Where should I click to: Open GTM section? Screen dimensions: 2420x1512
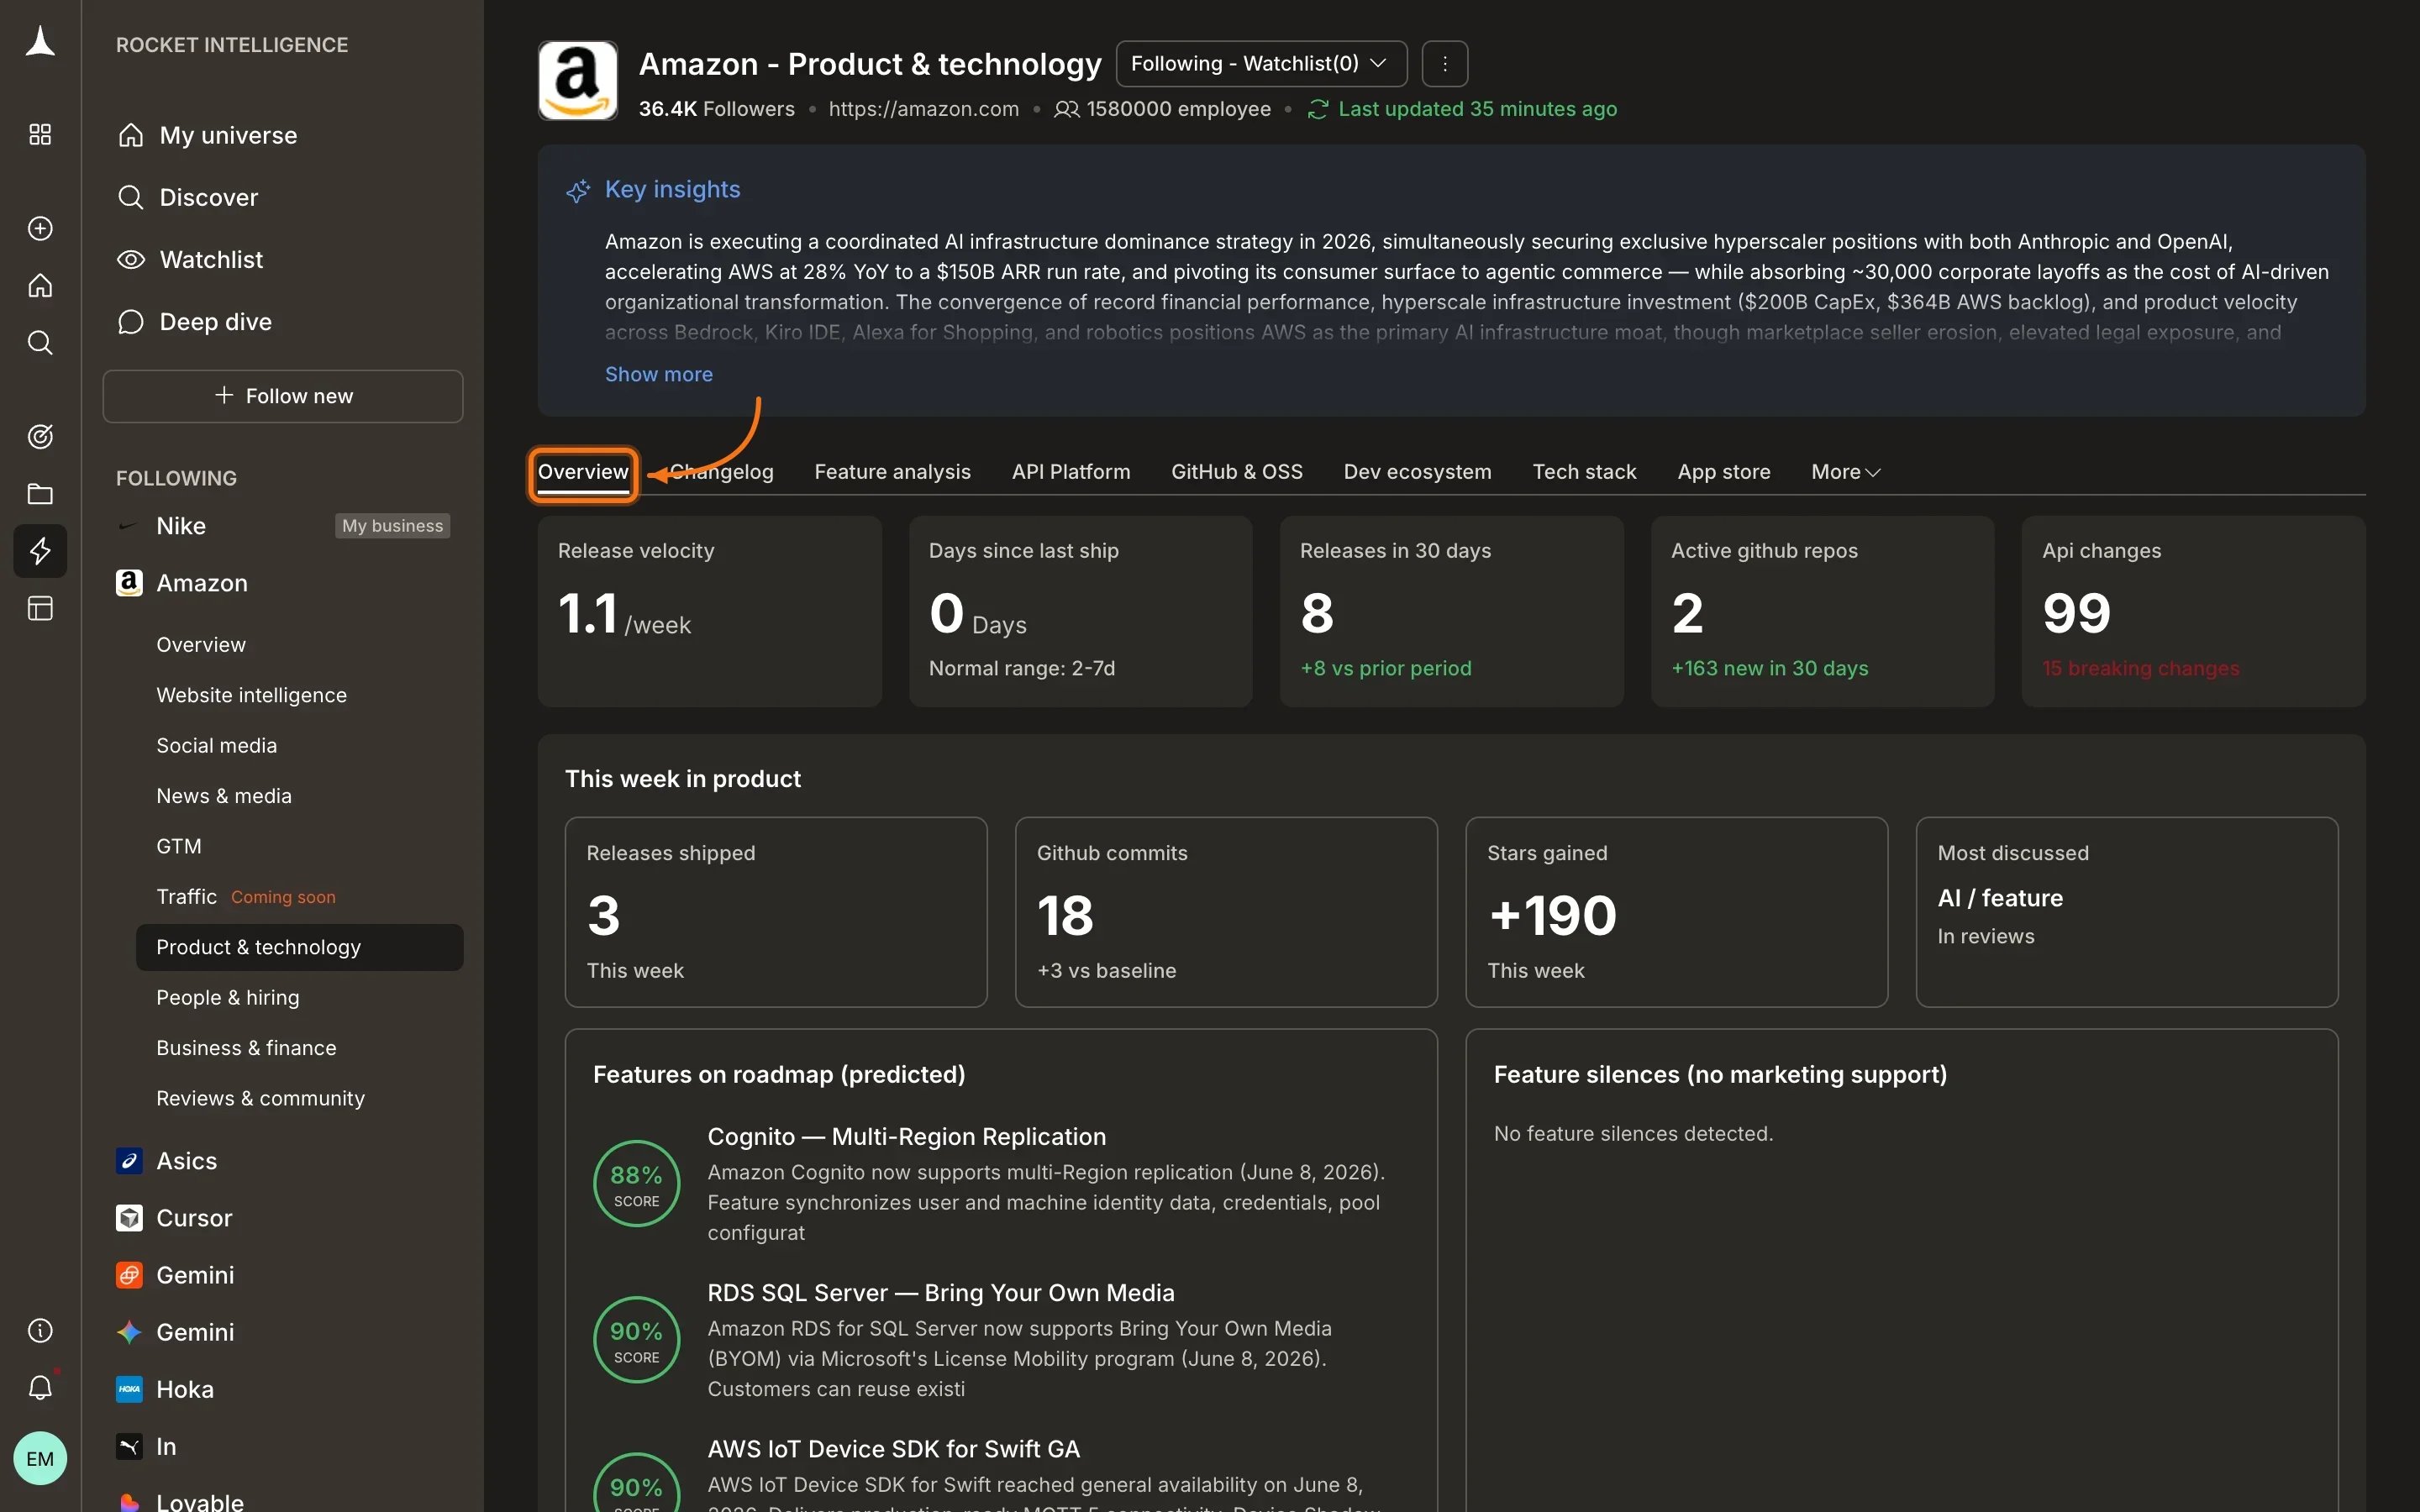[x=179, y=847]
